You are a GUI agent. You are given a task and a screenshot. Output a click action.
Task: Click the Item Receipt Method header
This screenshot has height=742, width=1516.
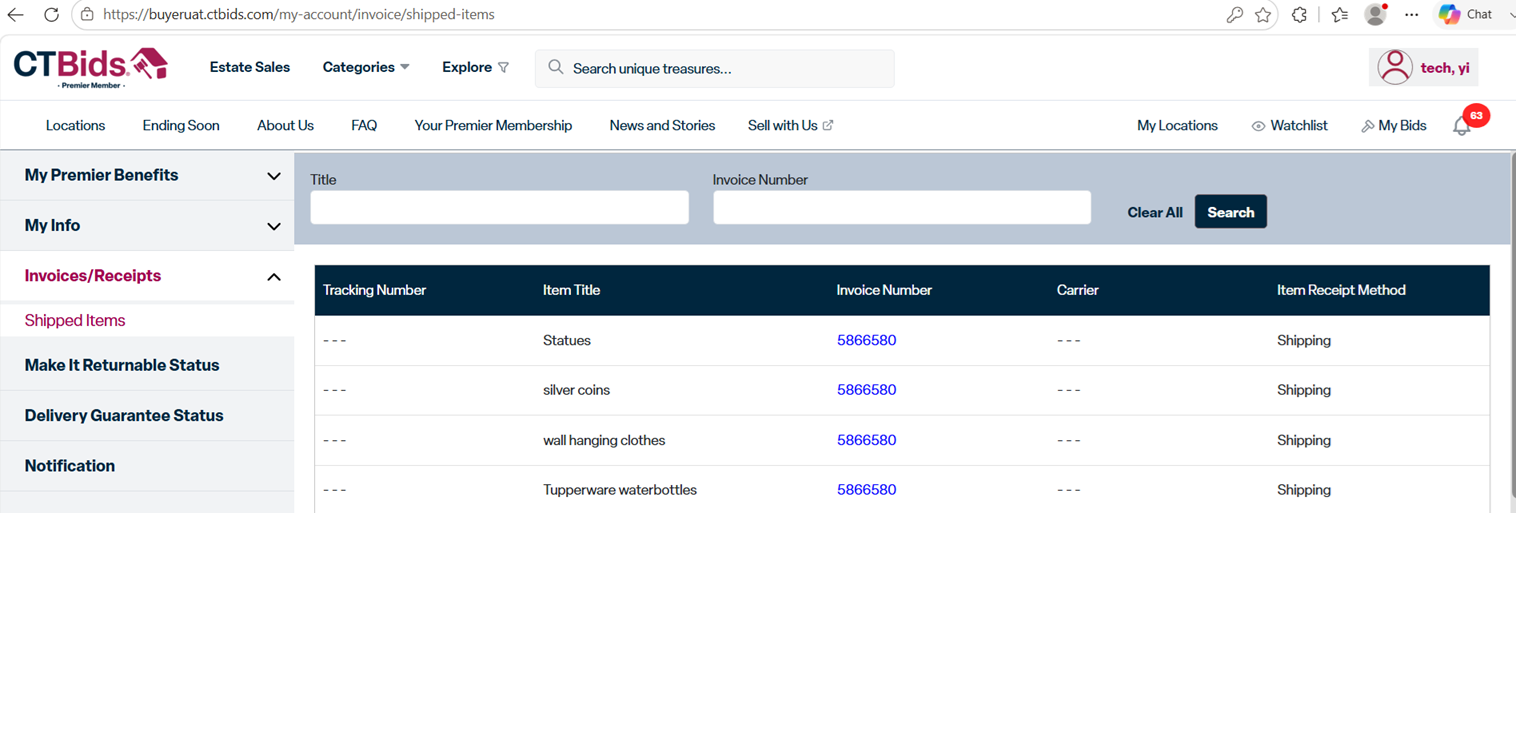point(1341,290)
